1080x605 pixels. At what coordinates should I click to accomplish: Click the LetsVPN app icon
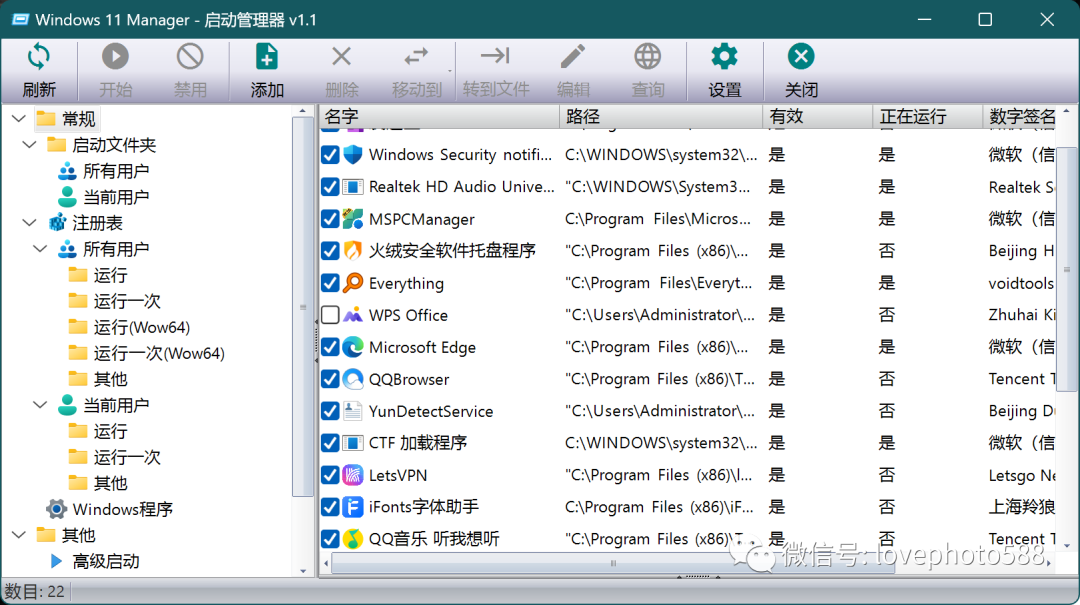[353, 475]
